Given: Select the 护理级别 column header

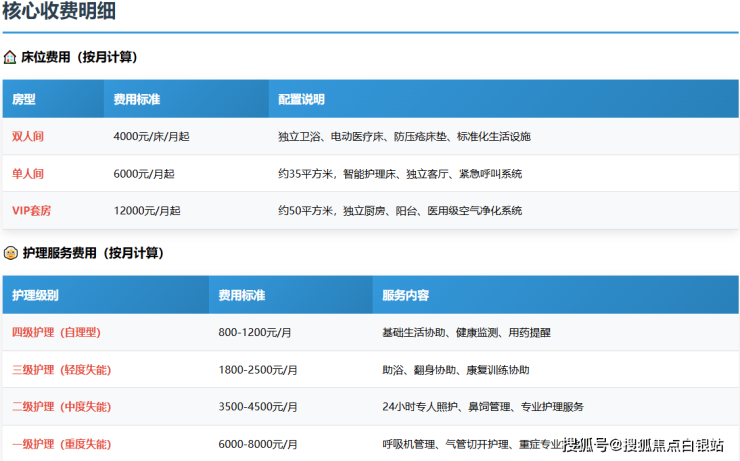Looking at the screenshot, I should pos(35,296).
